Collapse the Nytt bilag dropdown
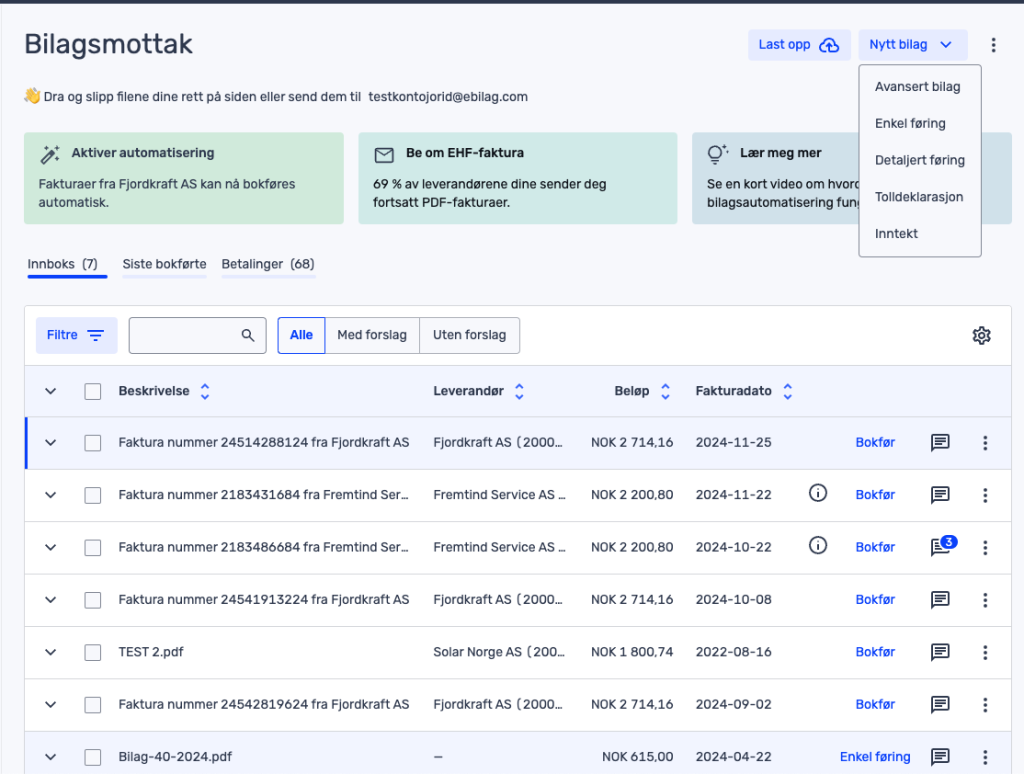Viewport: 1024px width, 774px height. 912,45
